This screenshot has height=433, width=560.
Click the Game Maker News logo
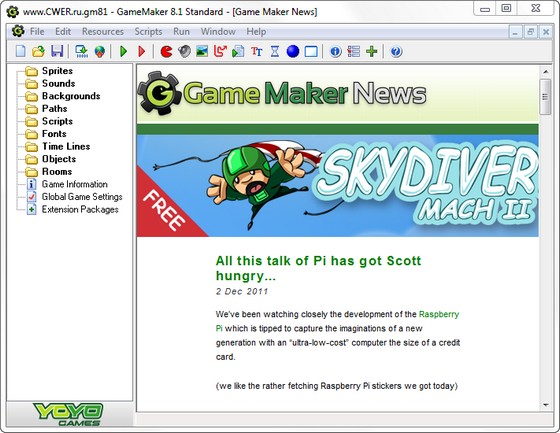[x=282, y=93]
